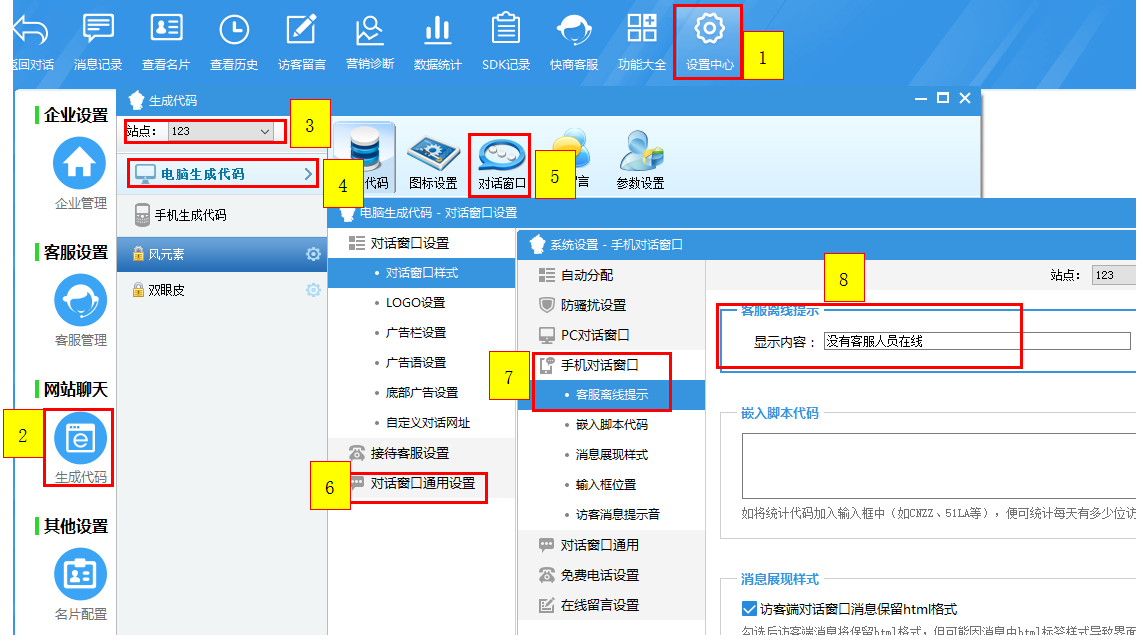Open 查看历史 clock icon
Image resolution: width=1143 pixels, height=643 pixels.
tap(234, 31)
